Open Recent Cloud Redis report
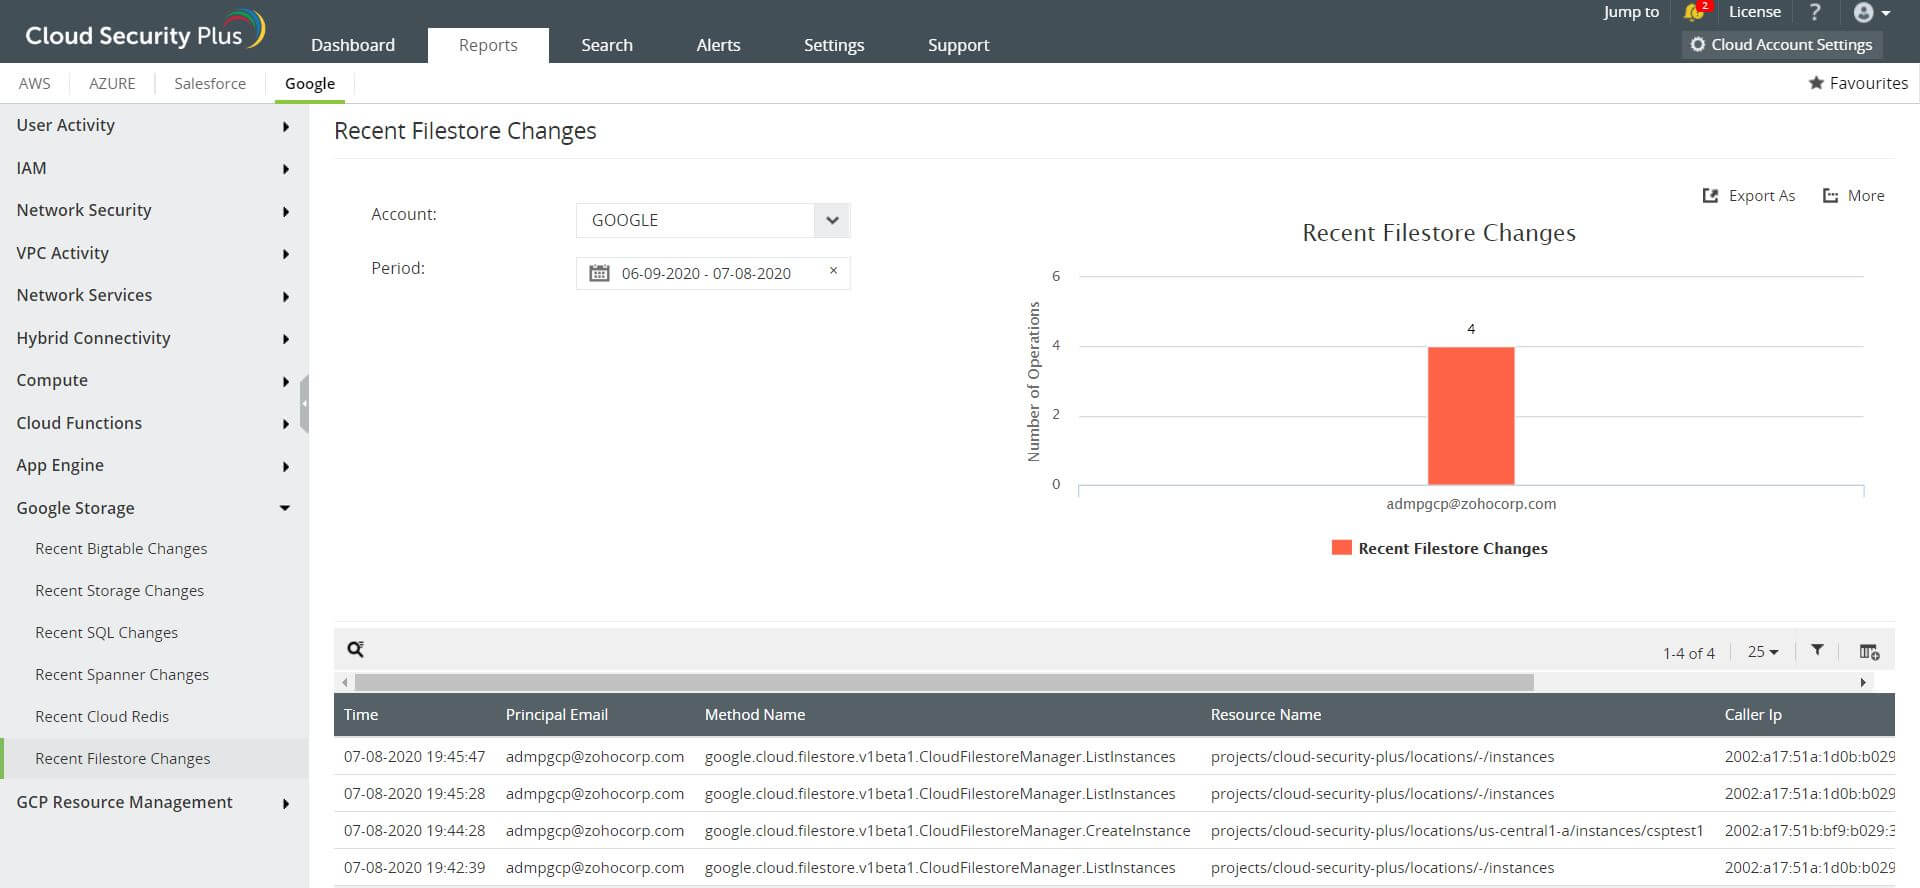The width and height of the screenshot is (1920, 888). (x=102, y=717)
